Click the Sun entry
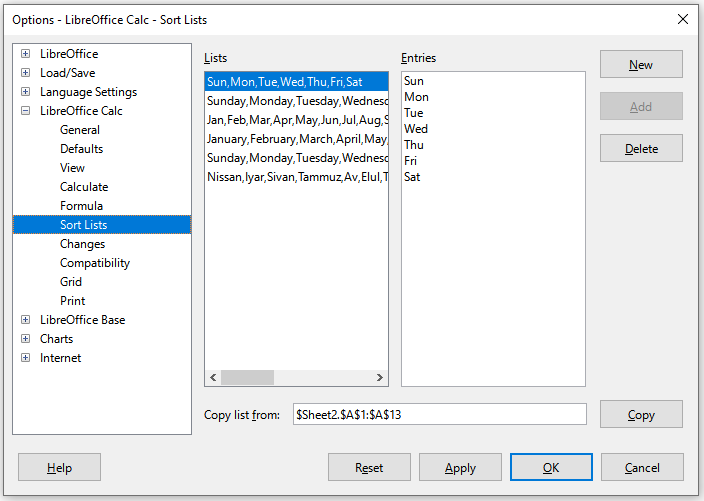 click(414, 81)
